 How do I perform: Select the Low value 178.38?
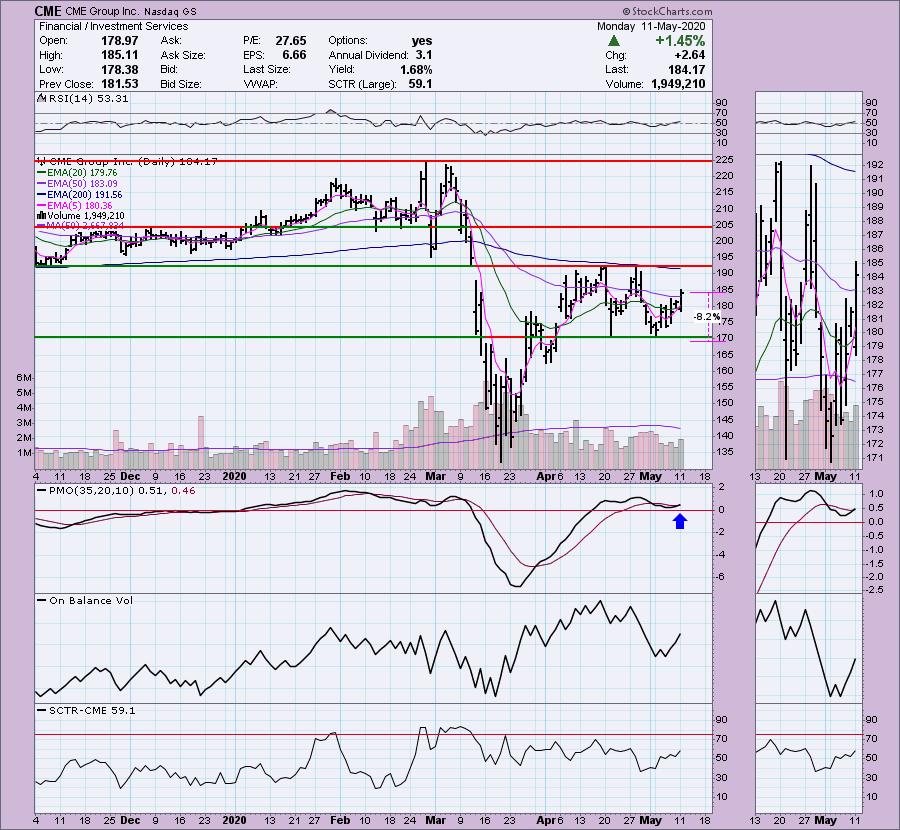click(x=120, y=69)
